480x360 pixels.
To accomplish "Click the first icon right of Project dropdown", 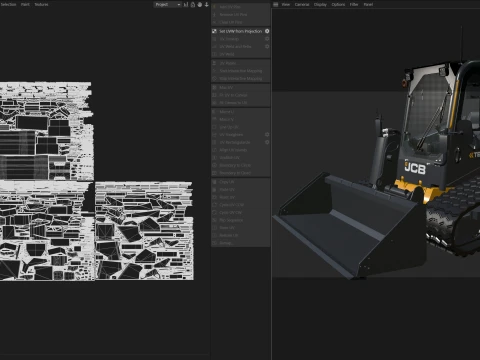I will 186,5.
